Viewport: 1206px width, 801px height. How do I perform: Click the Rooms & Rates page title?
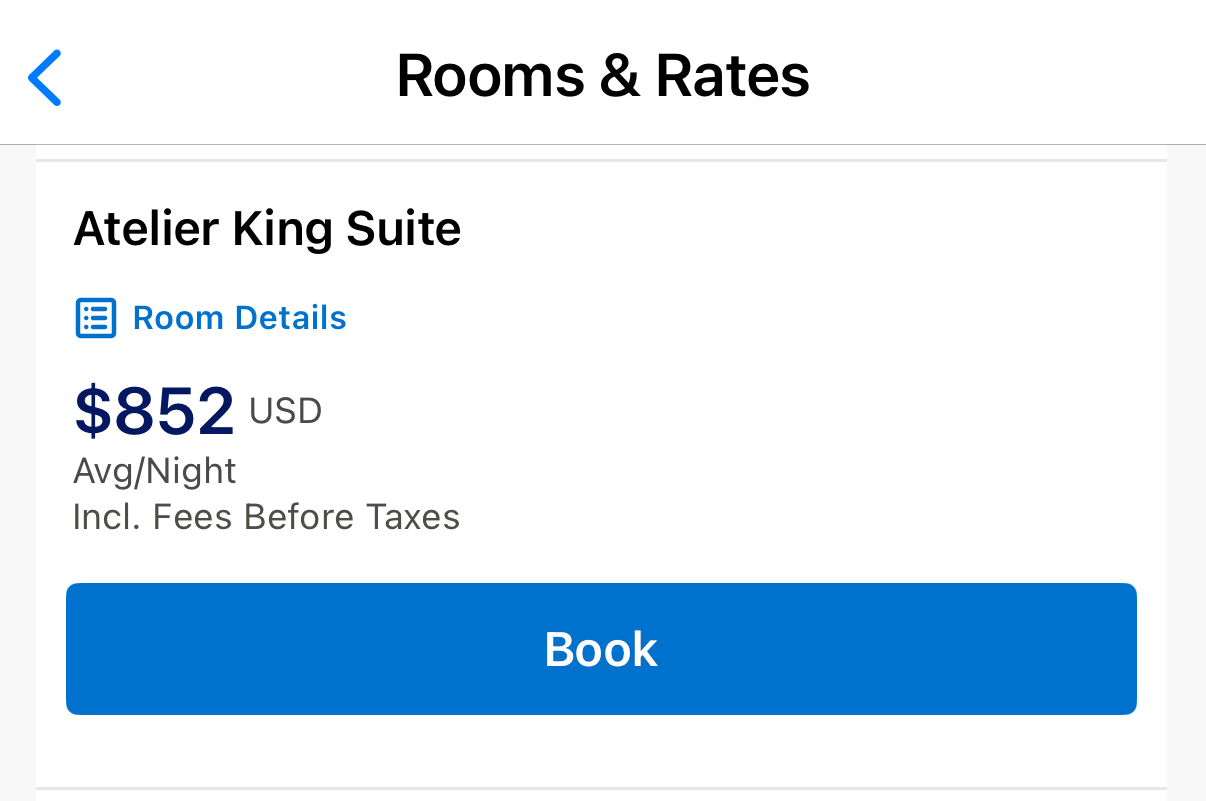coord(603,76)
